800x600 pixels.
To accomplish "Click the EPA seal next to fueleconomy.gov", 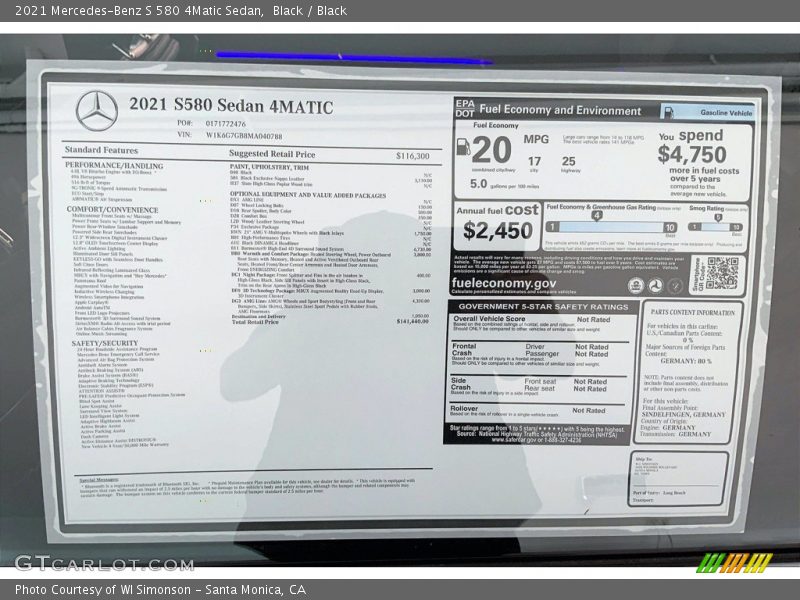I will (x=636, y=285).
